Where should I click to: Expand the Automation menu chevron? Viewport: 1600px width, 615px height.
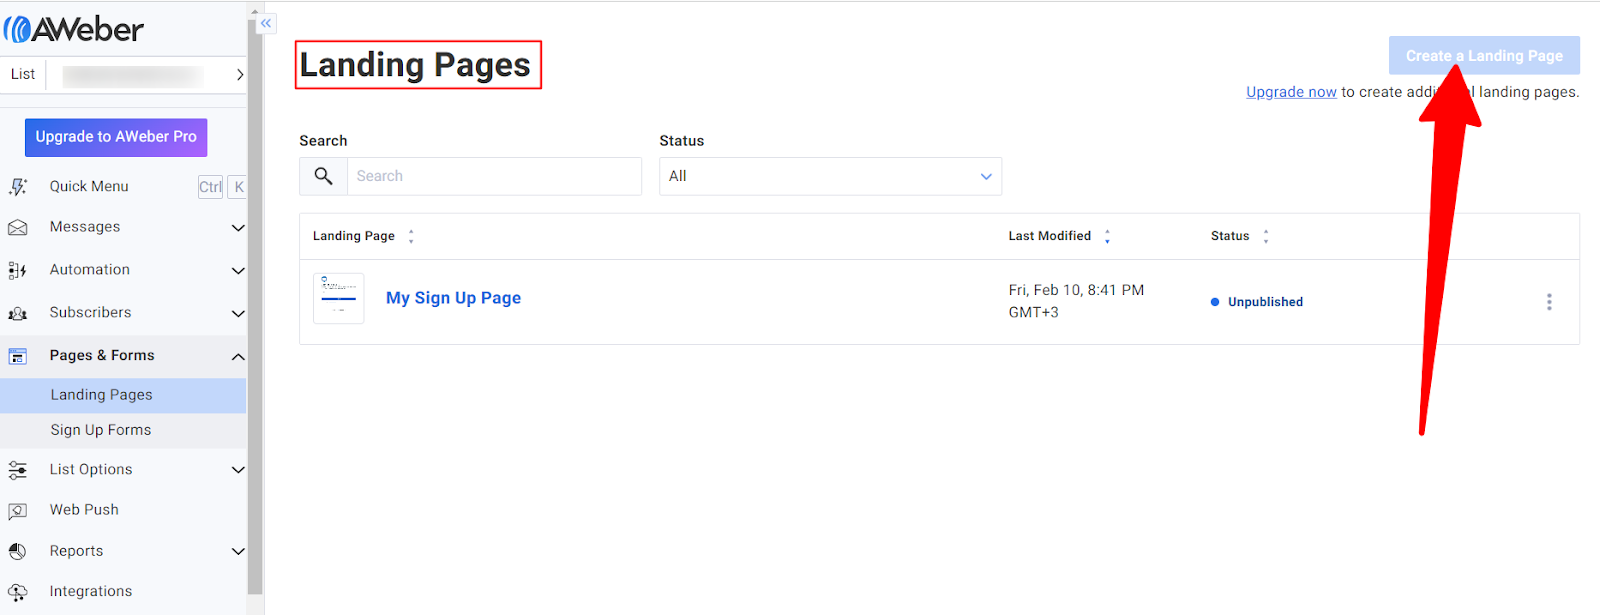pos(238,270)
